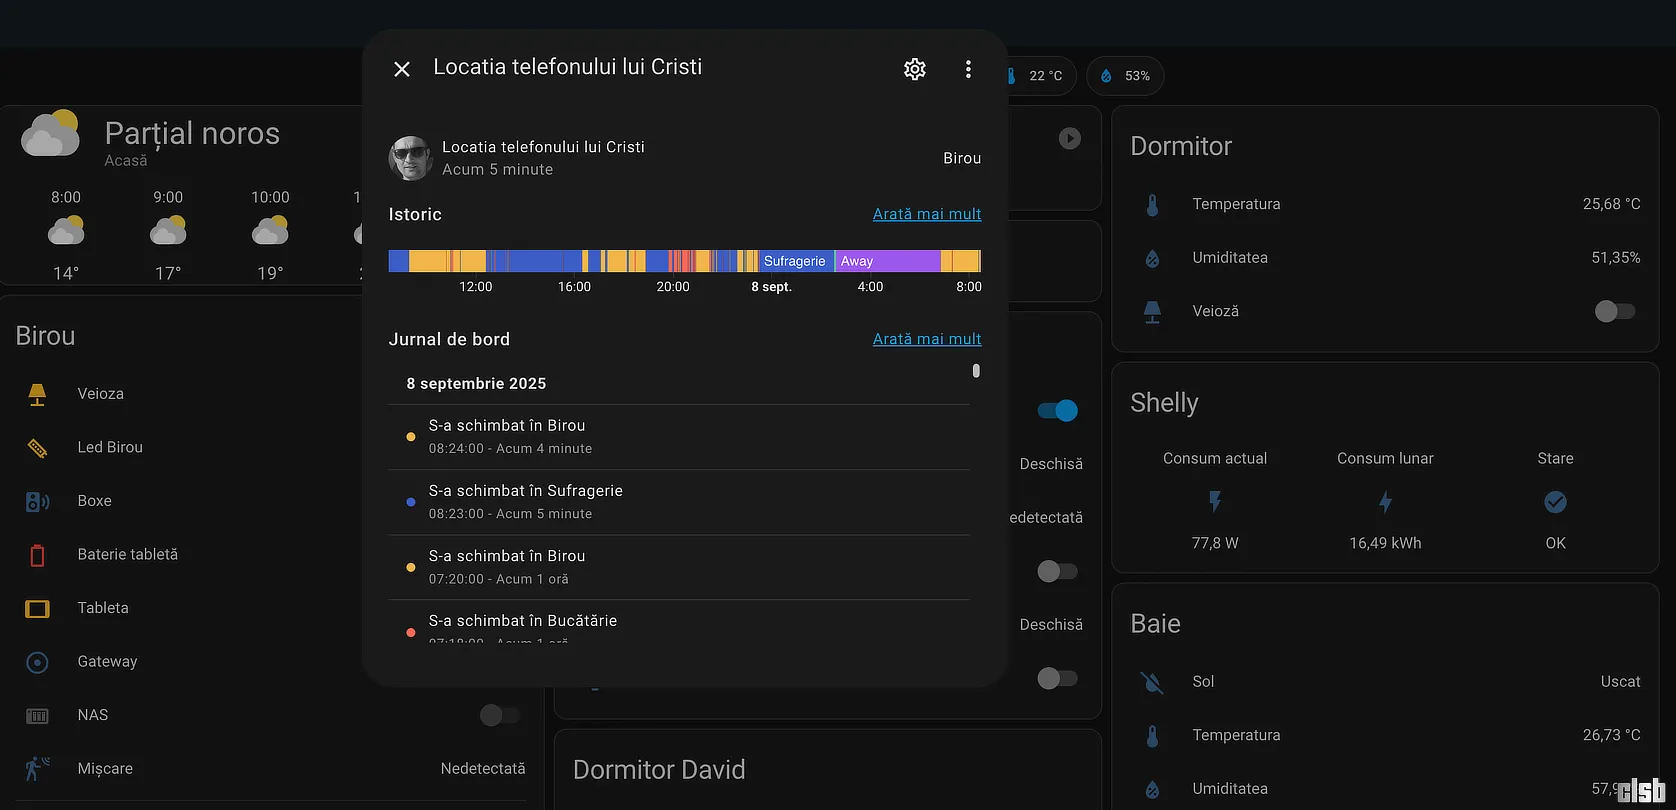Viewport: 1676px width, 810px height.
Task: Click the 8 septembrie 2025 date header
Action: pyautogui.click(x=476, y=384)
